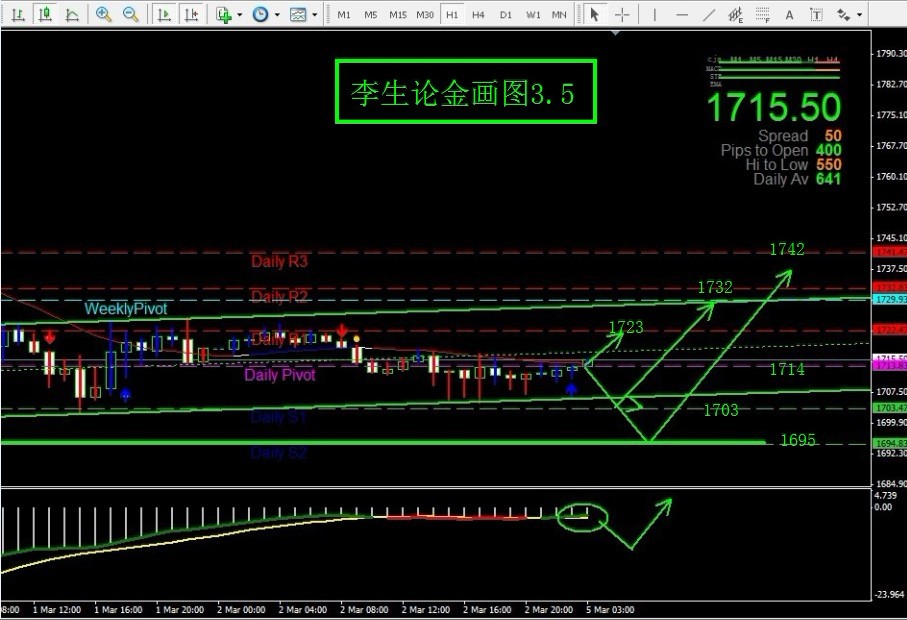The image size is (907, 620).
Task: Draw a vertical line on chart
Action: (655, 15)
